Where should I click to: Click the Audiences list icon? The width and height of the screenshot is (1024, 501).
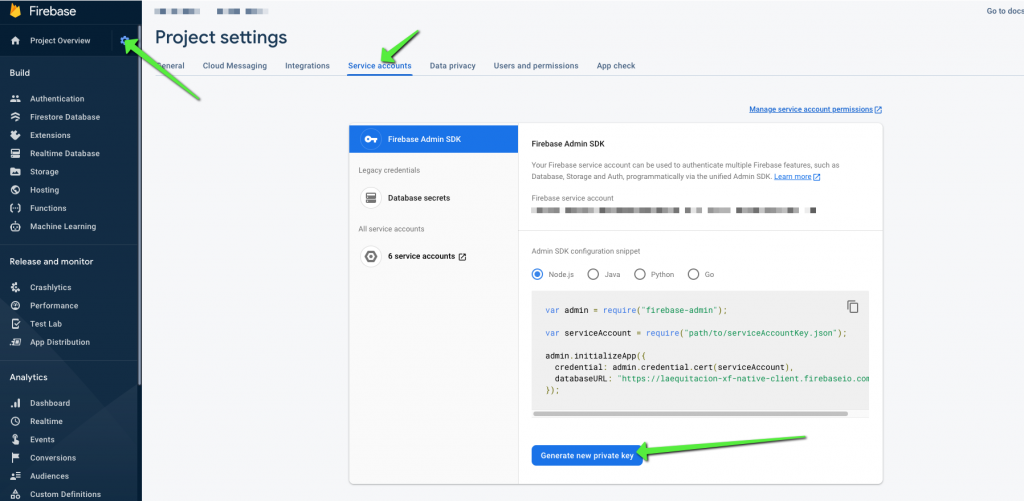[16, 476]
